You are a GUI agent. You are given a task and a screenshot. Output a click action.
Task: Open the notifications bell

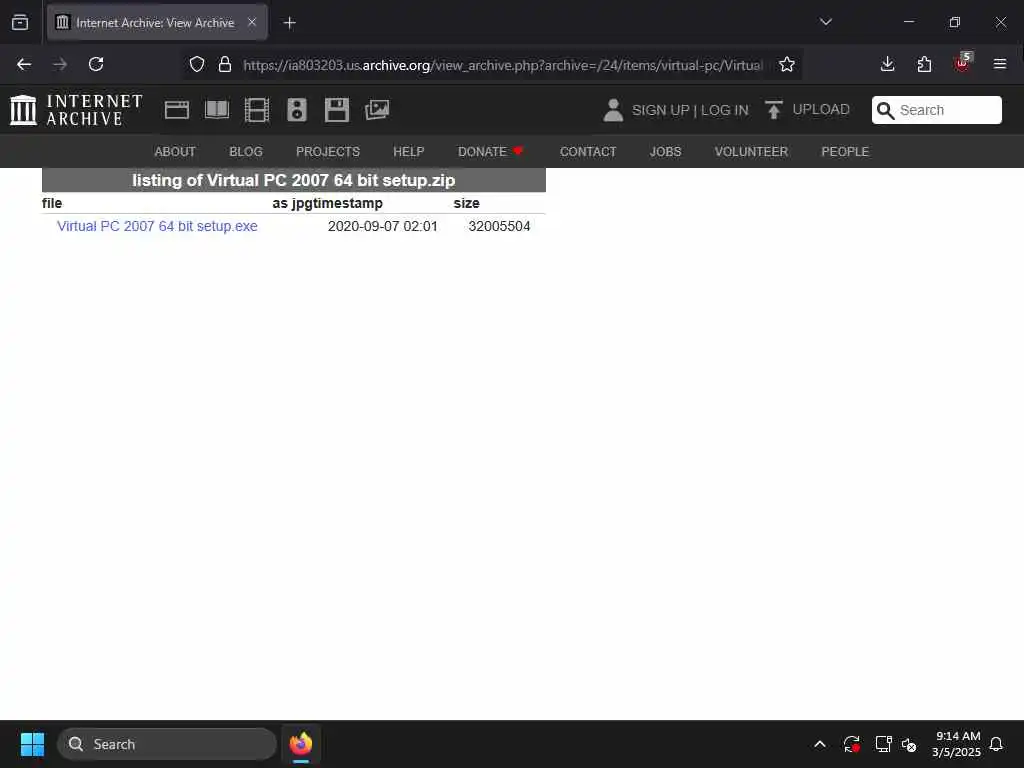point(996,744)
